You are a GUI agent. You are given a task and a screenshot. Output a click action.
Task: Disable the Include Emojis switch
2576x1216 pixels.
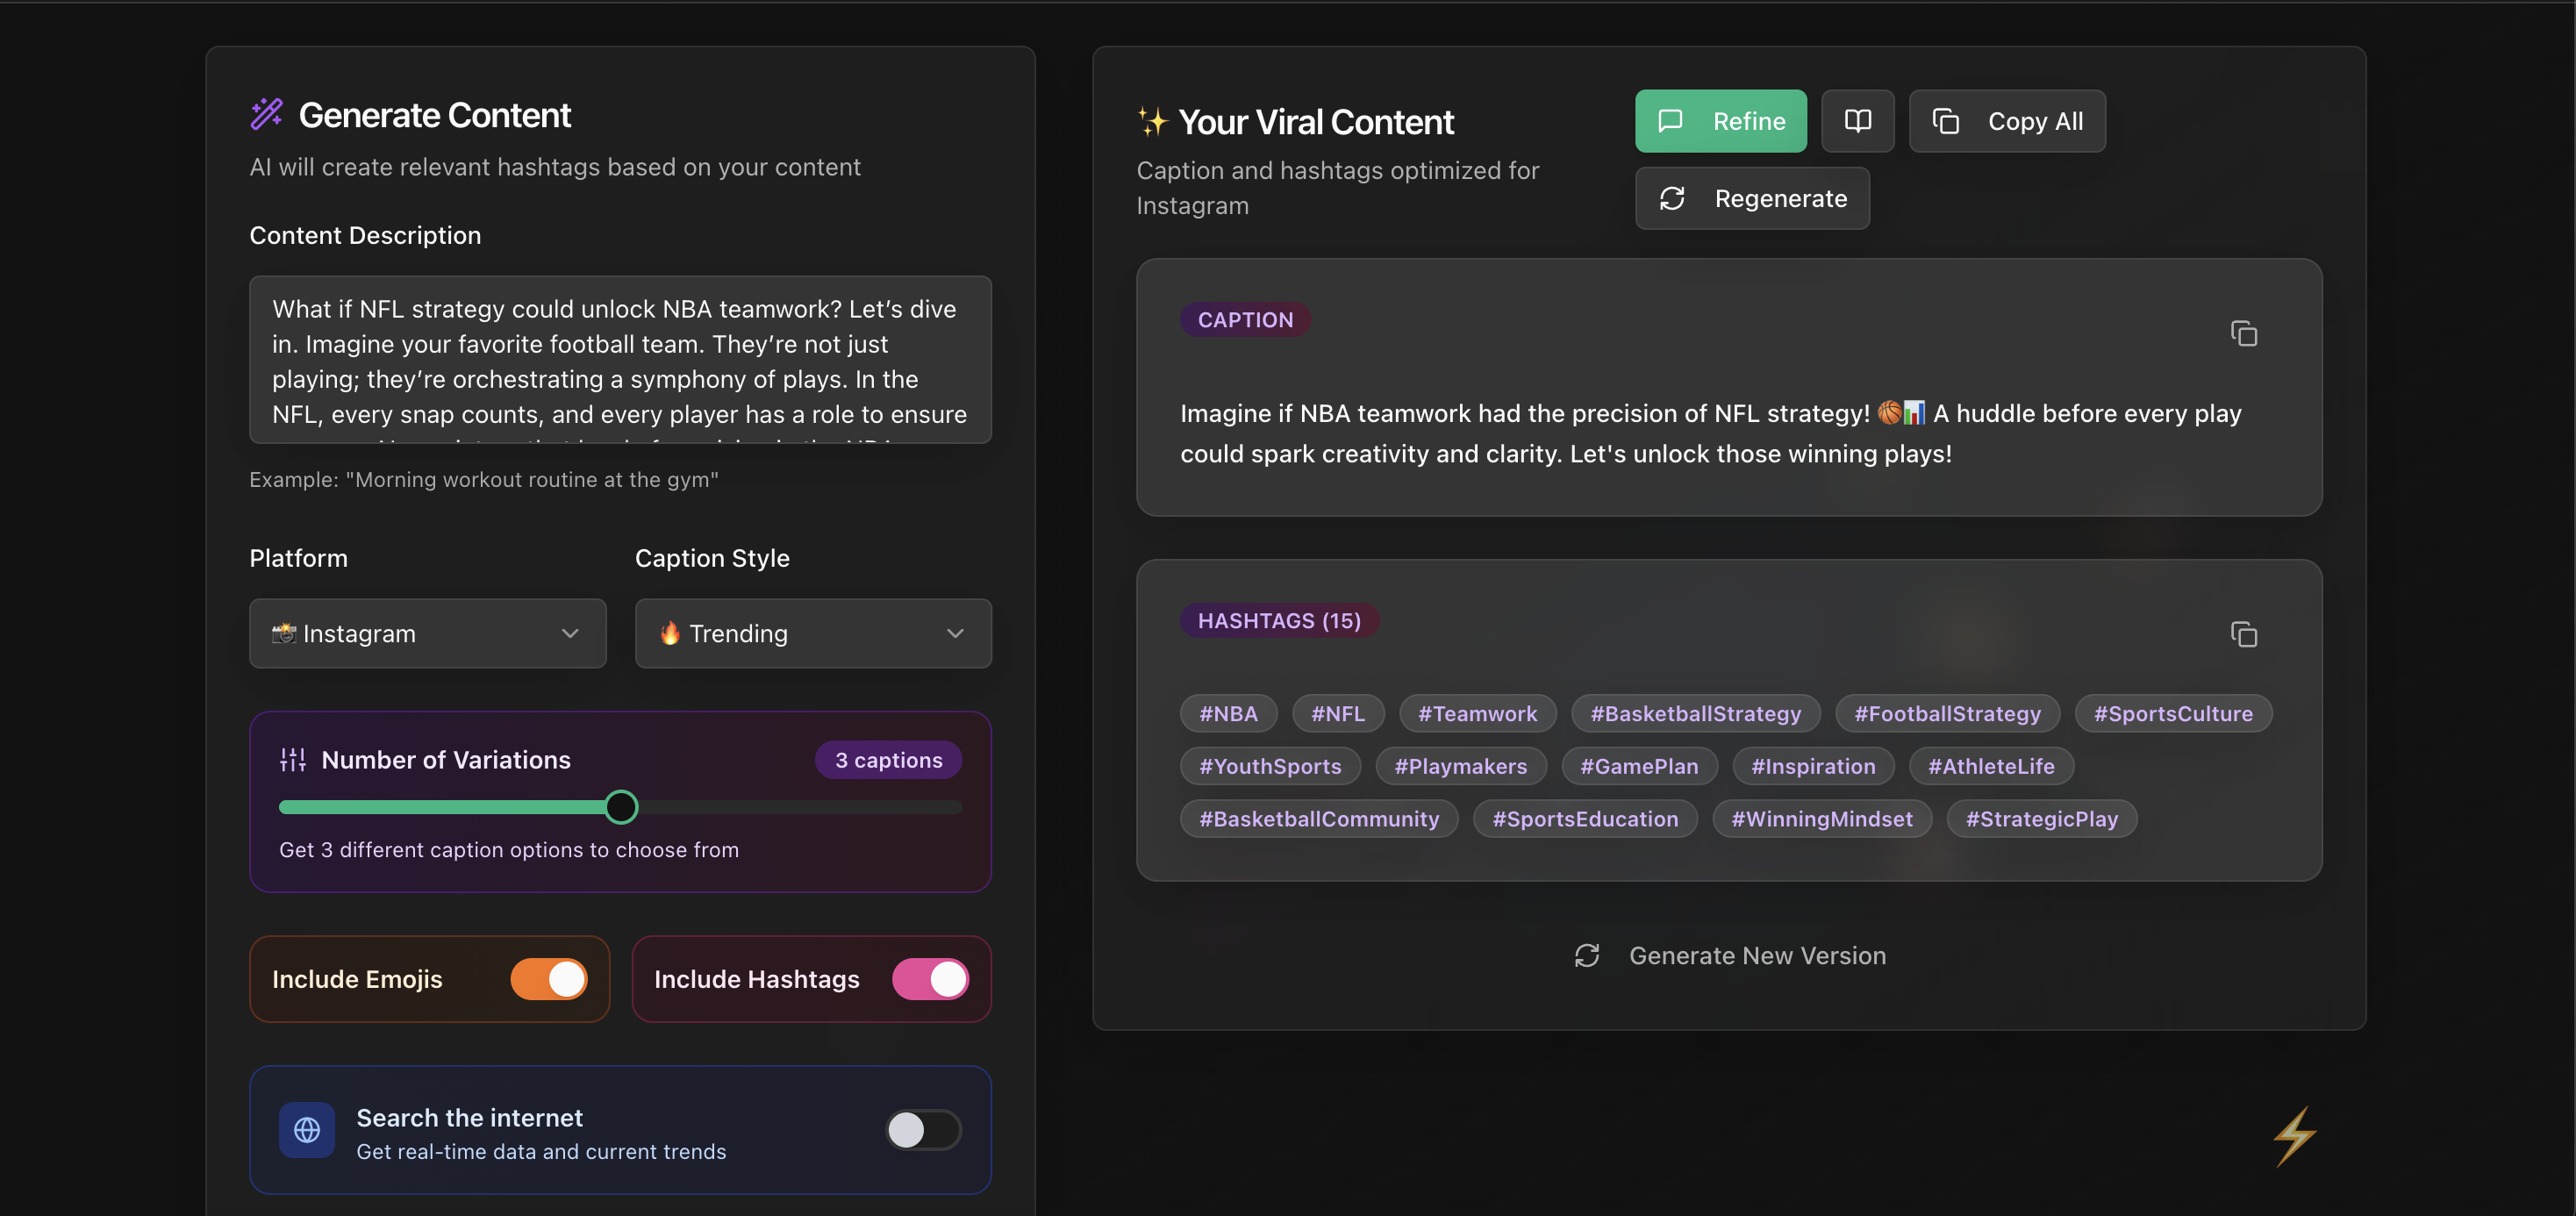[548, 979]
